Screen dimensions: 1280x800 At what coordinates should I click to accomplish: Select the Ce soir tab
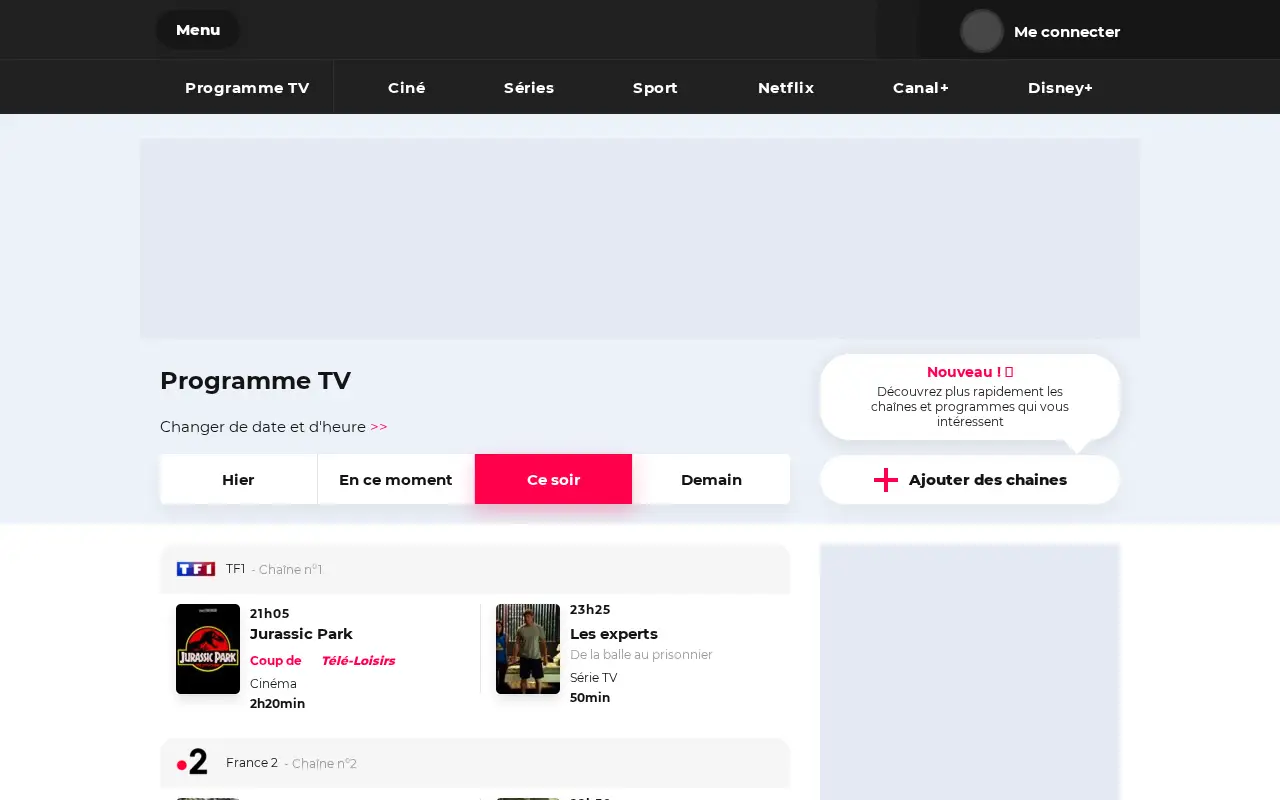pyautogui.click(x=553, y=479)
